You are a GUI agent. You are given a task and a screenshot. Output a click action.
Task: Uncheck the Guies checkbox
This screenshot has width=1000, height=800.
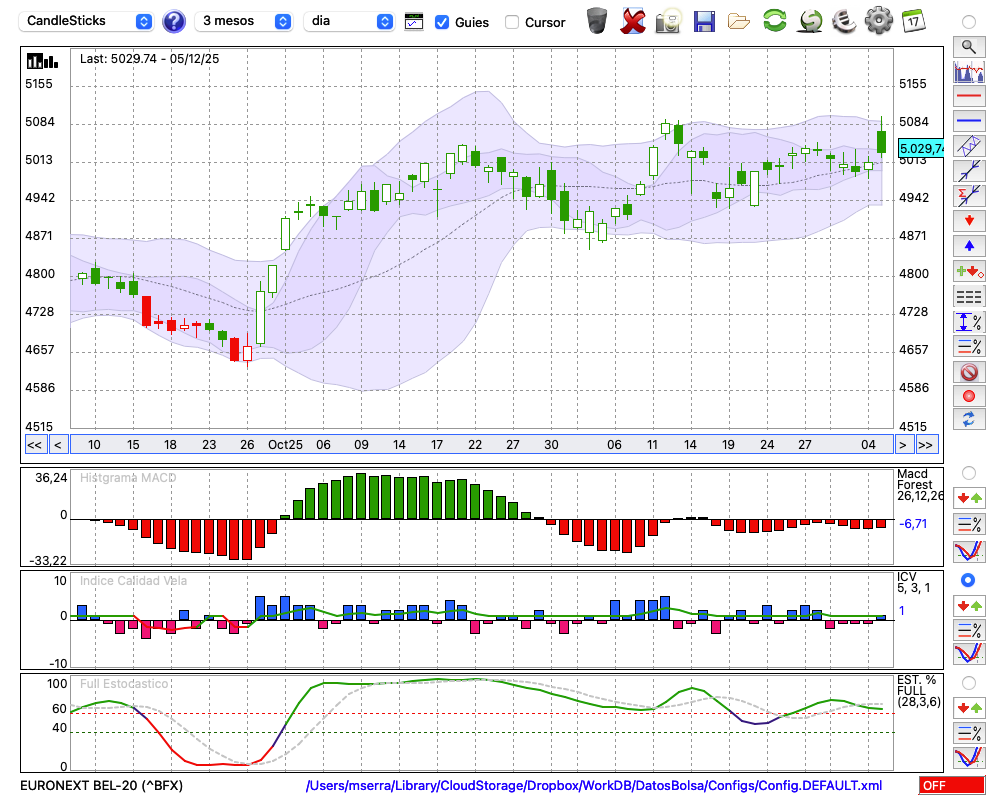(x=442, y=22)
